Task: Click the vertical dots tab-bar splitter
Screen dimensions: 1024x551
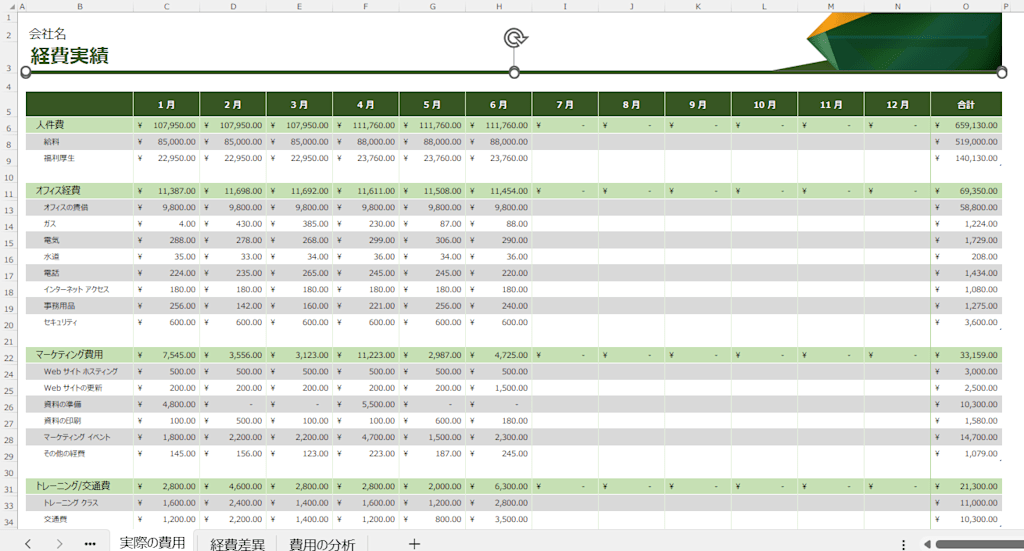Action: pos(903,544)
